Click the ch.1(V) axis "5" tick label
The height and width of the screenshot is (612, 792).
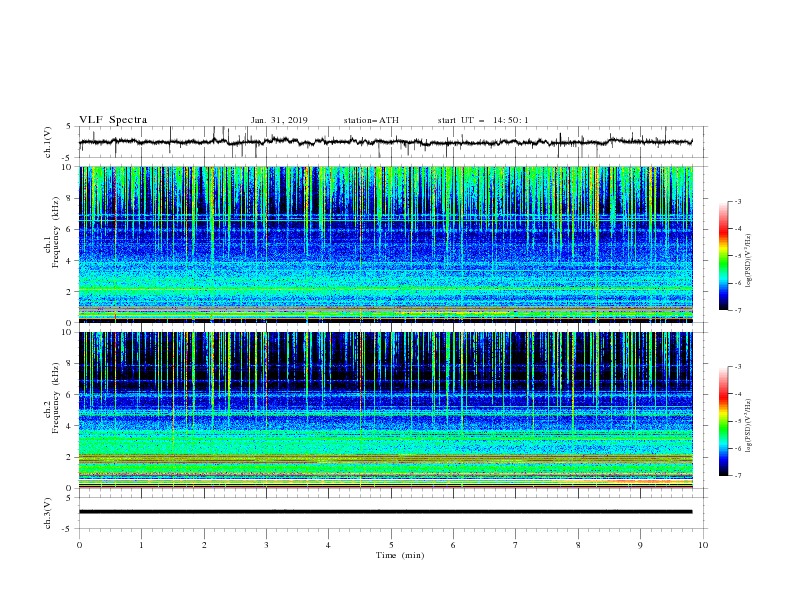pyautogui.click(x=70, y=127)
